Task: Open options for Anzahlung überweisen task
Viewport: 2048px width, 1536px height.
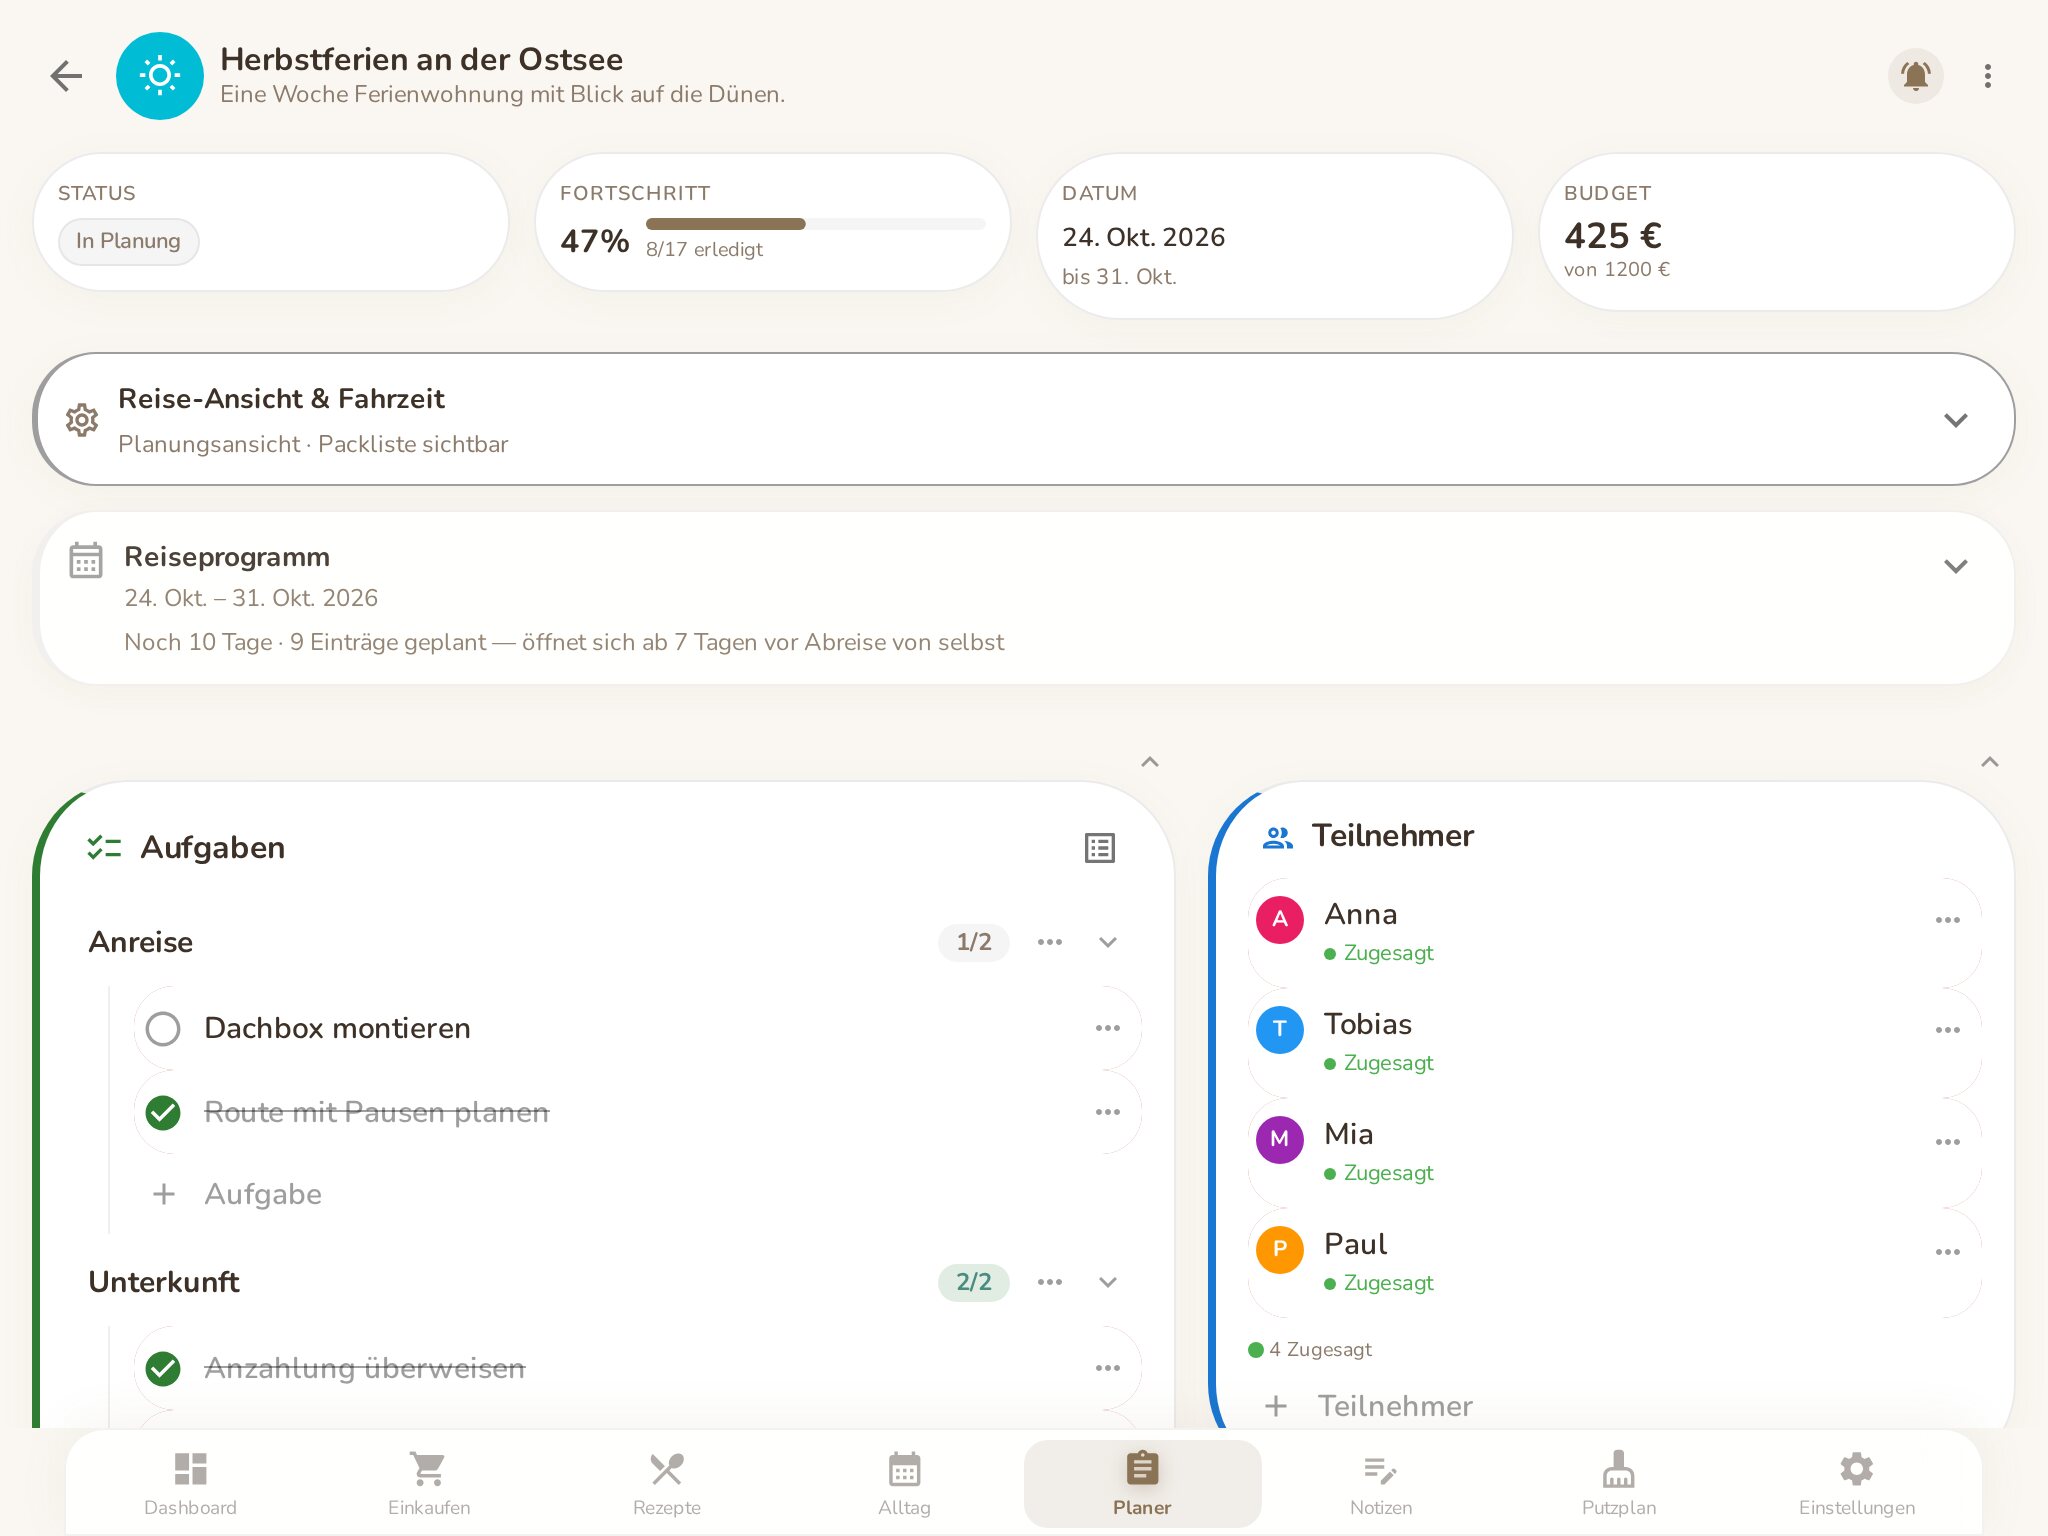Action: [x=1107, y=1368]
